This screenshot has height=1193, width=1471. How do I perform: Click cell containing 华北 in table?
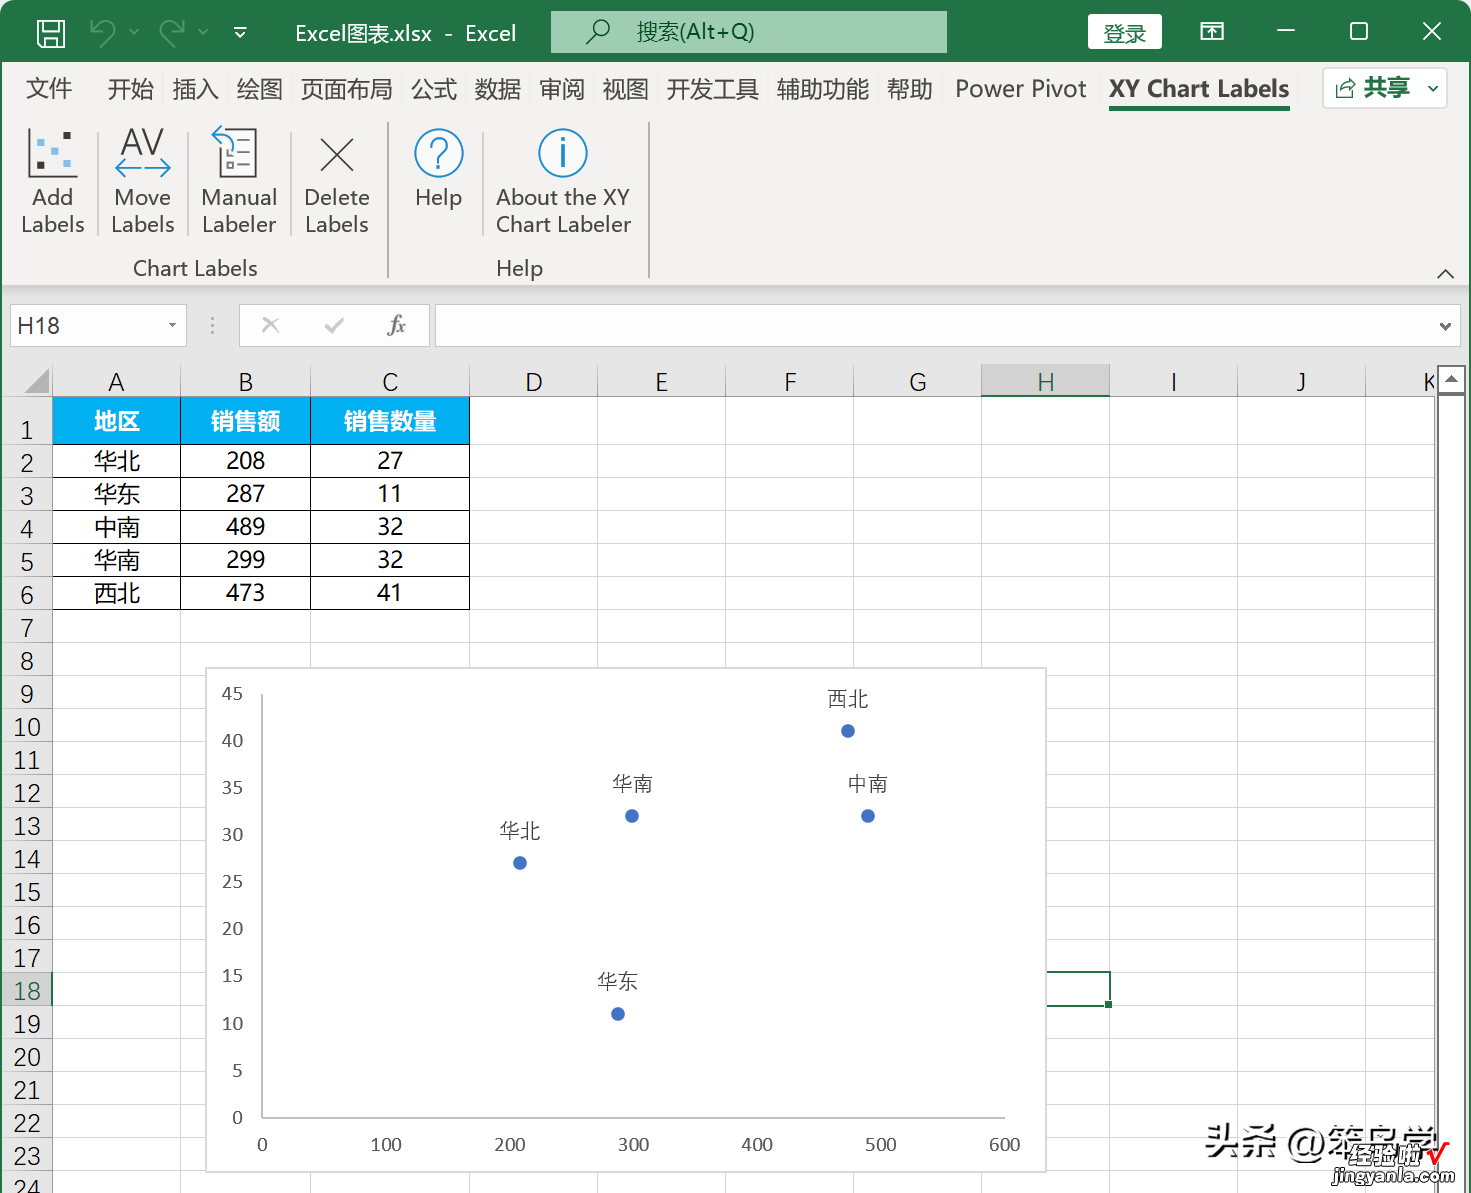click(x=116, y=461)
